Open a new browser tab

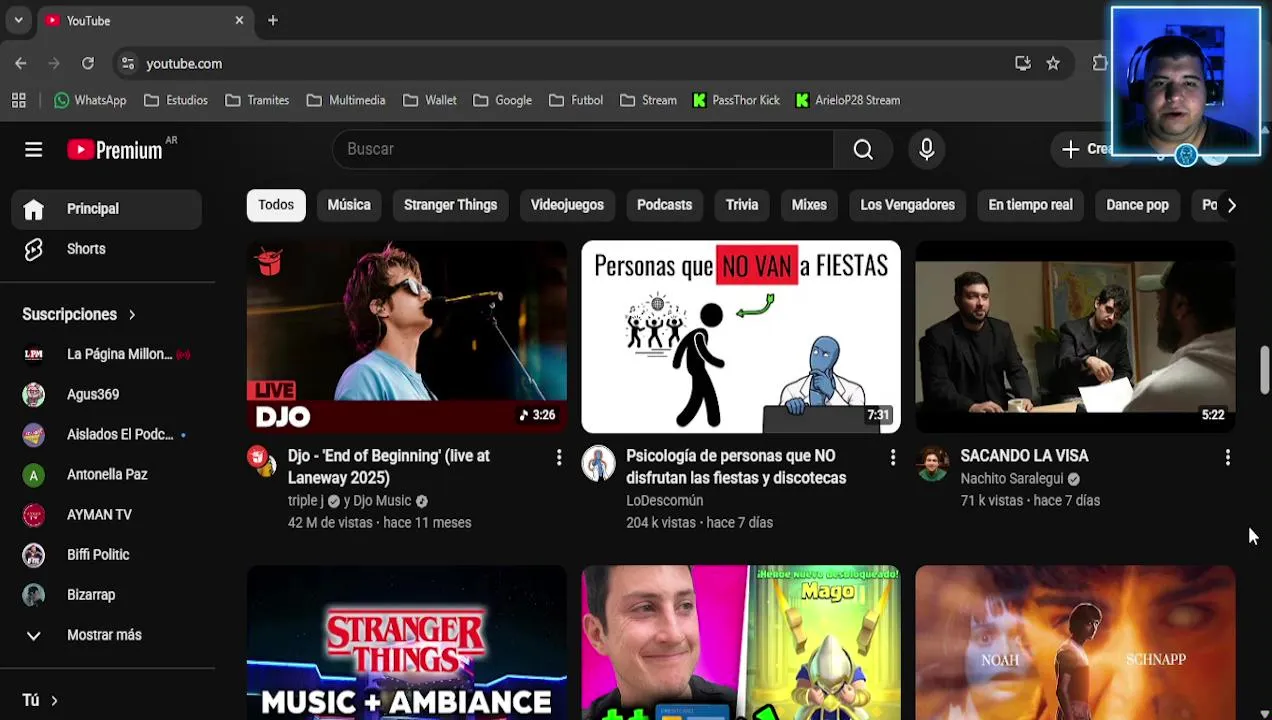[x=272, y=20]
